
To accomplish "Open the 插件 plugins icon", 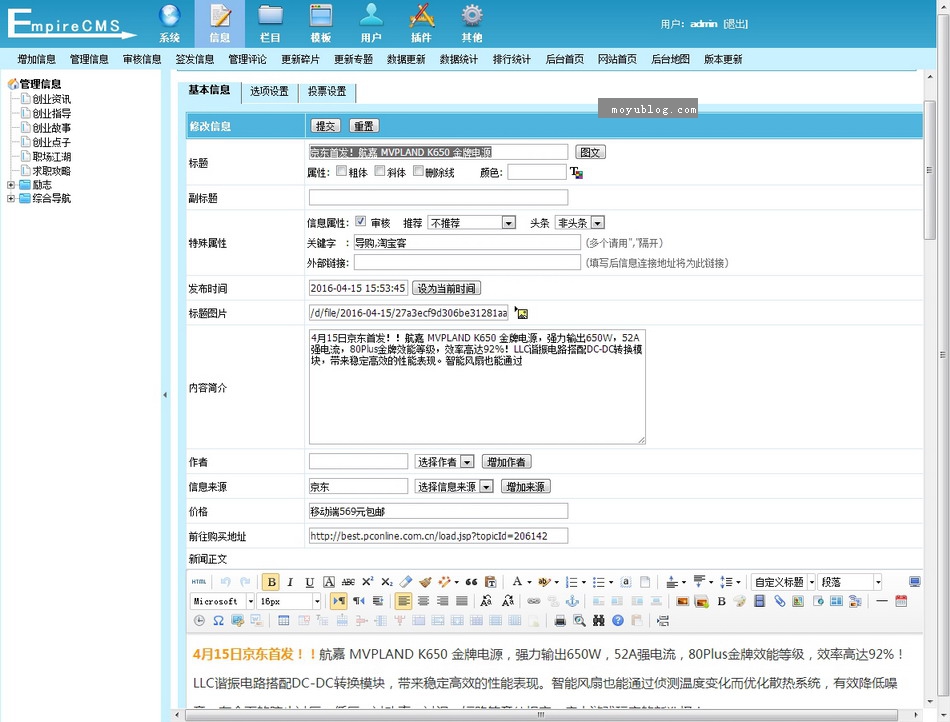I will point(421,24).
